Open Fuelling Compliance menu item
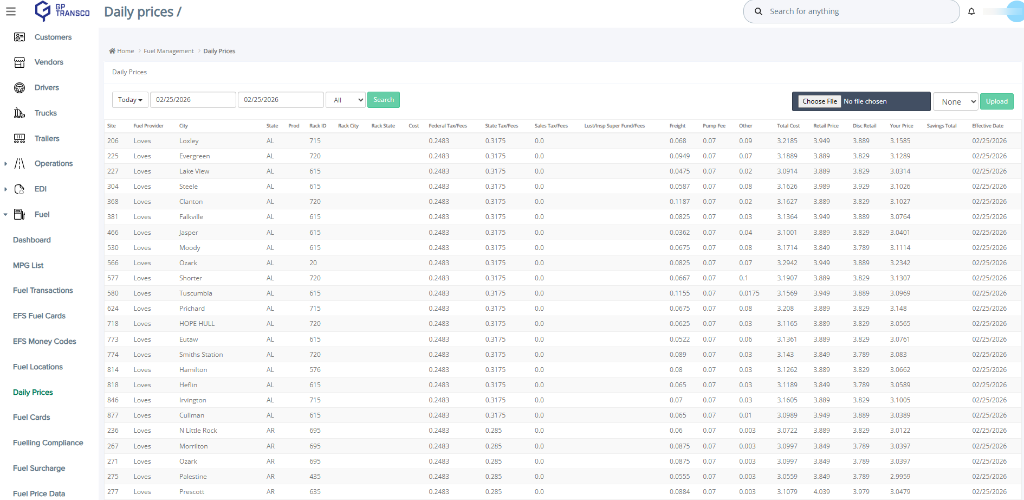Screen dimensions: 1024x500 (x=48, y=443)
